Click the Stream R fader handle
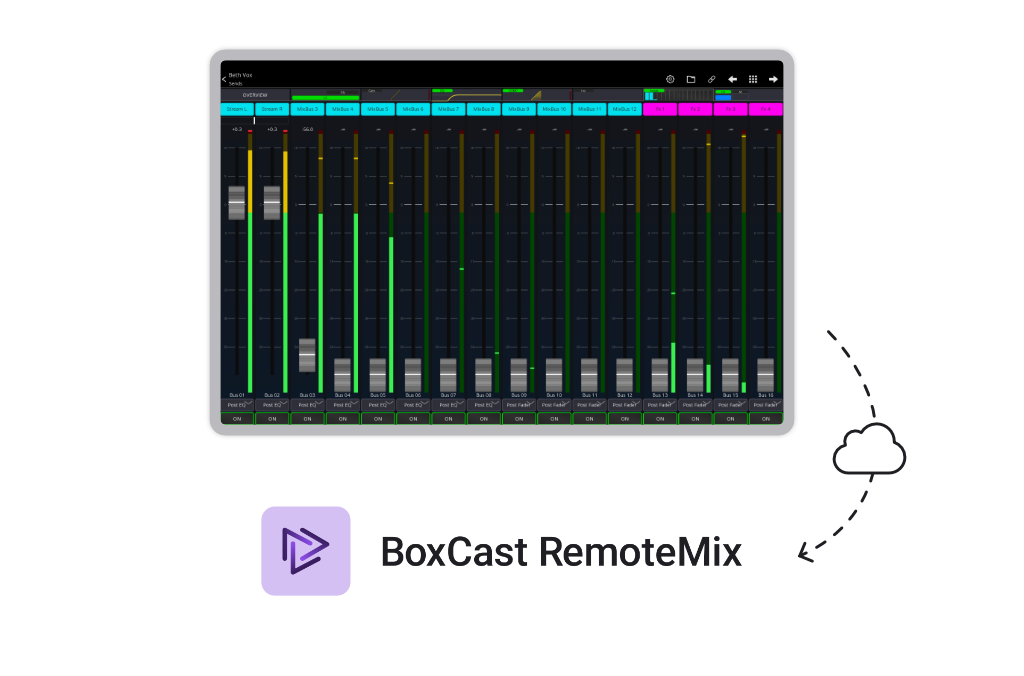Screen dimensions: 1024x676 pos(272,202)
